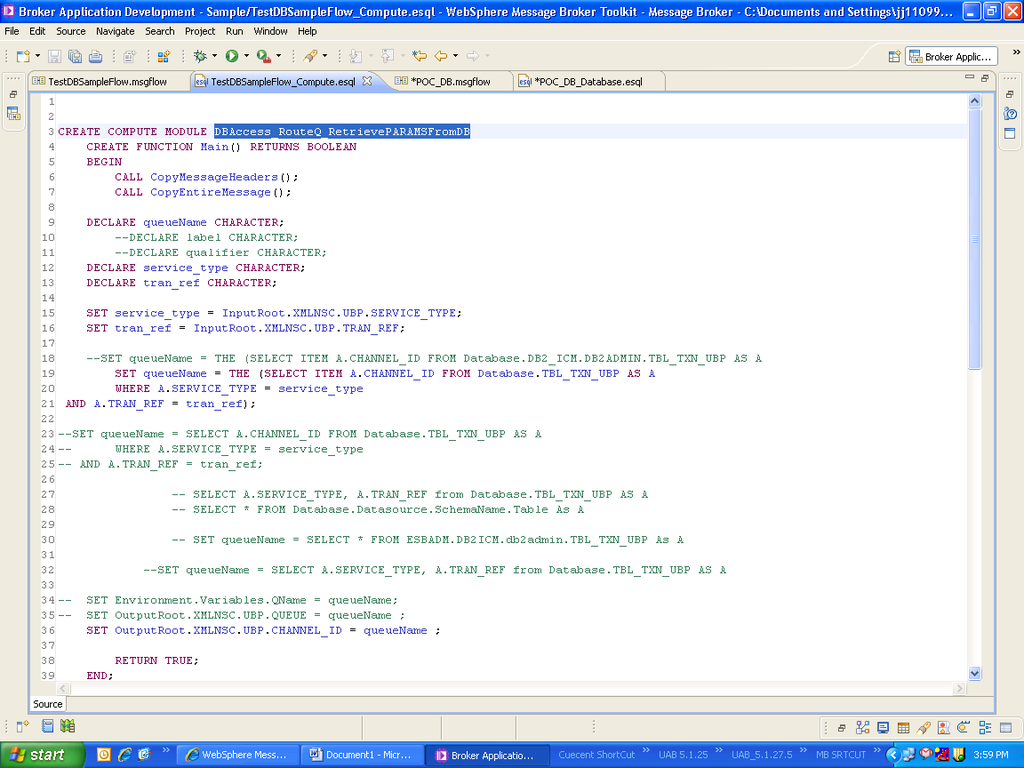Image resolution: width=1024 pixels, height=768 pixels.
Task: Click the Help icon on the right edge
Action: tap(1010, 113)
